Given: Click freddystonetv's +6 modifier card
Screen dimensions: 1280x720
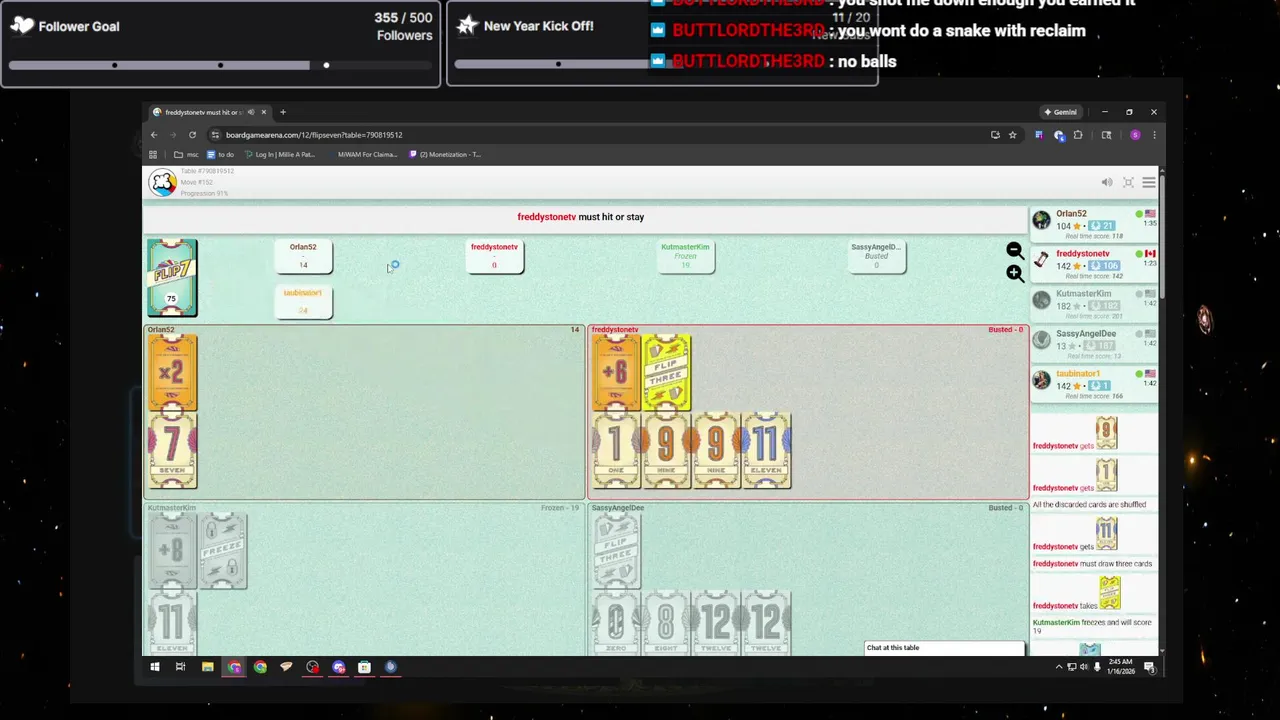Looking at the screenshot, I should (616, 372).
